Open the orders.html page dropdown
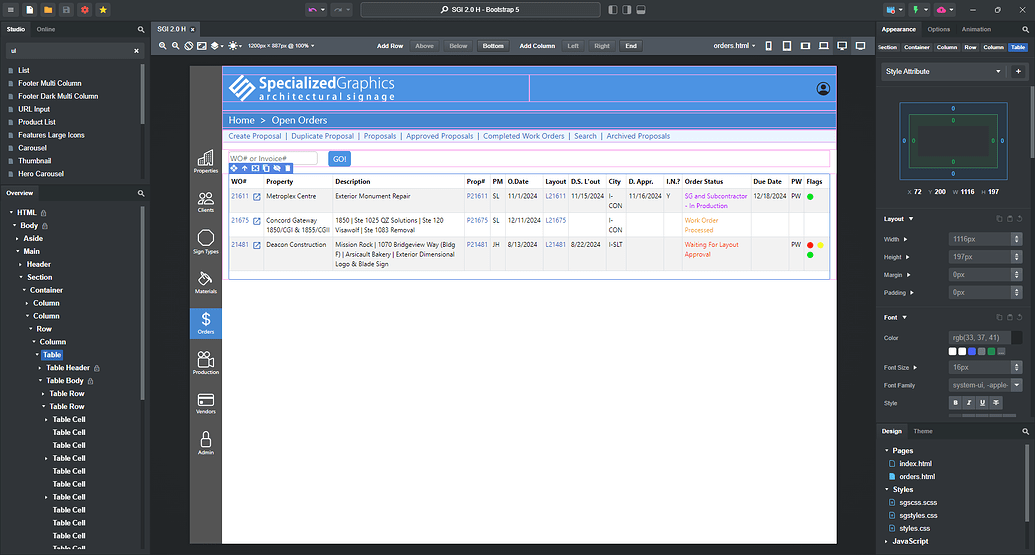Image resolution: width=1035 pixels, height=555 pixels. [x=734, y=46]
